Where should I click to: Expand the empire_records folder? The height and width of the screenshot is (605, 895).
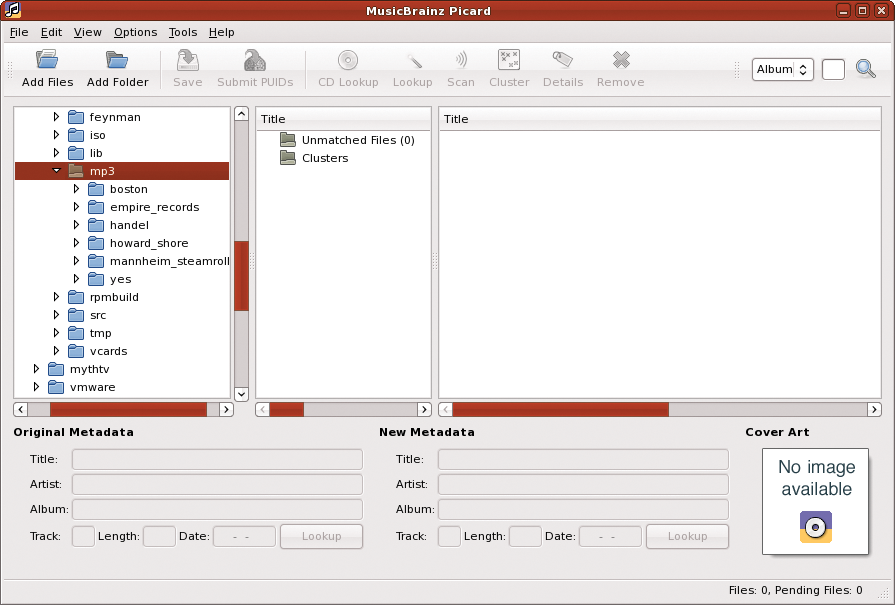tap(76, 207)
